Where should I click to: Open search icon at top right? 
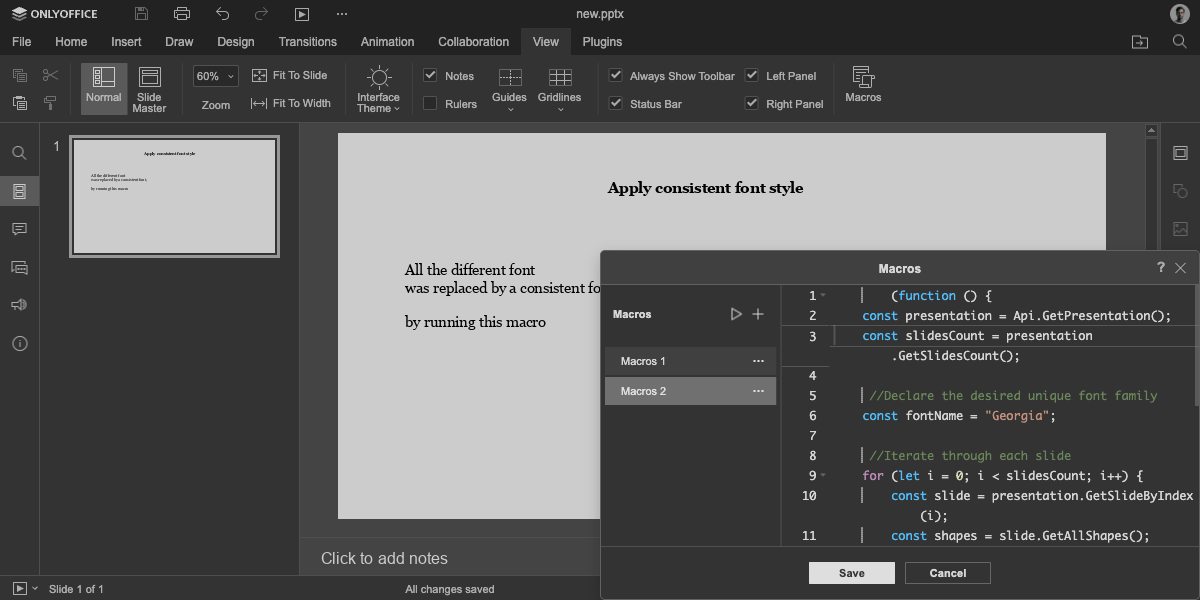pyautogui.click(x=1180, y=42)
